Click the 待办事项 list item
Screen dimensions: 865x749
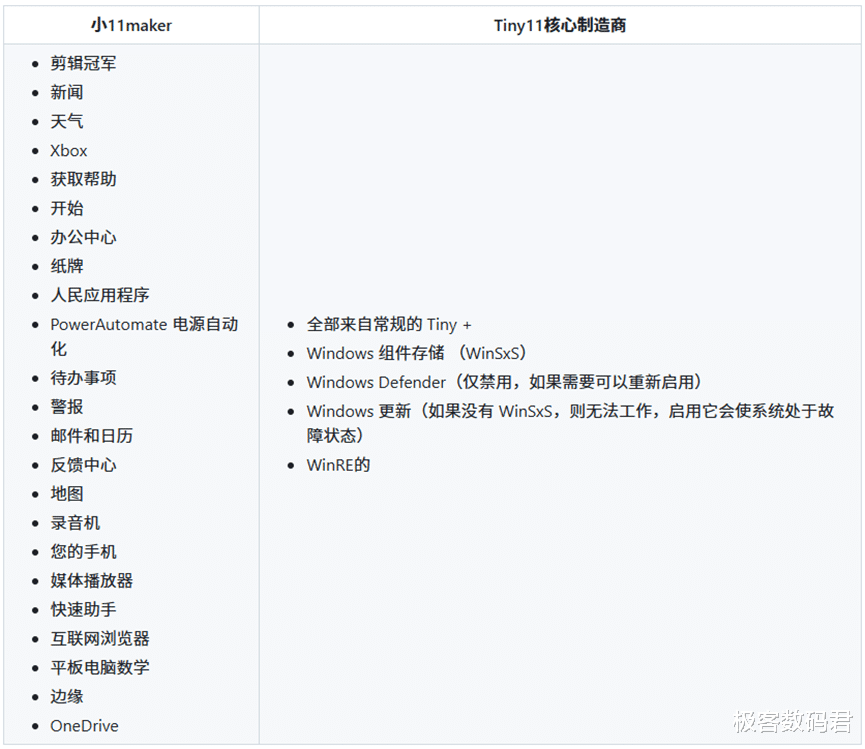click(83, 378)
